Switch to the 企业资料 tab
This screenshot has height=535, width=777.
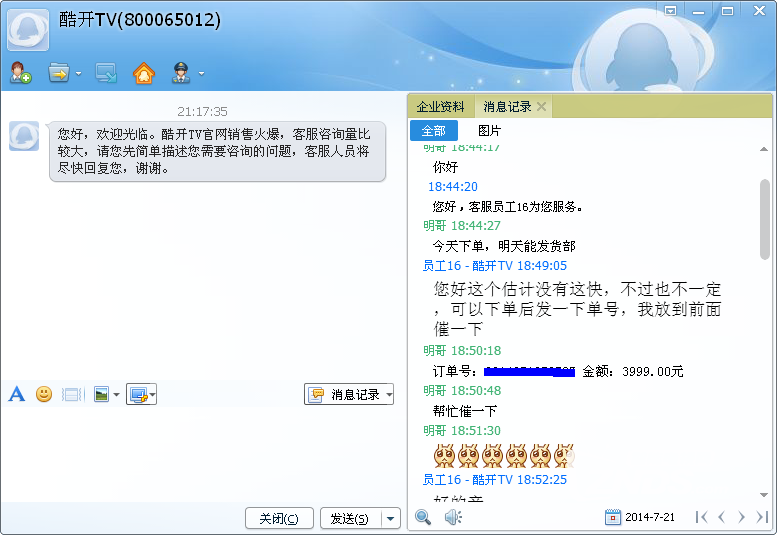[440, 107]
